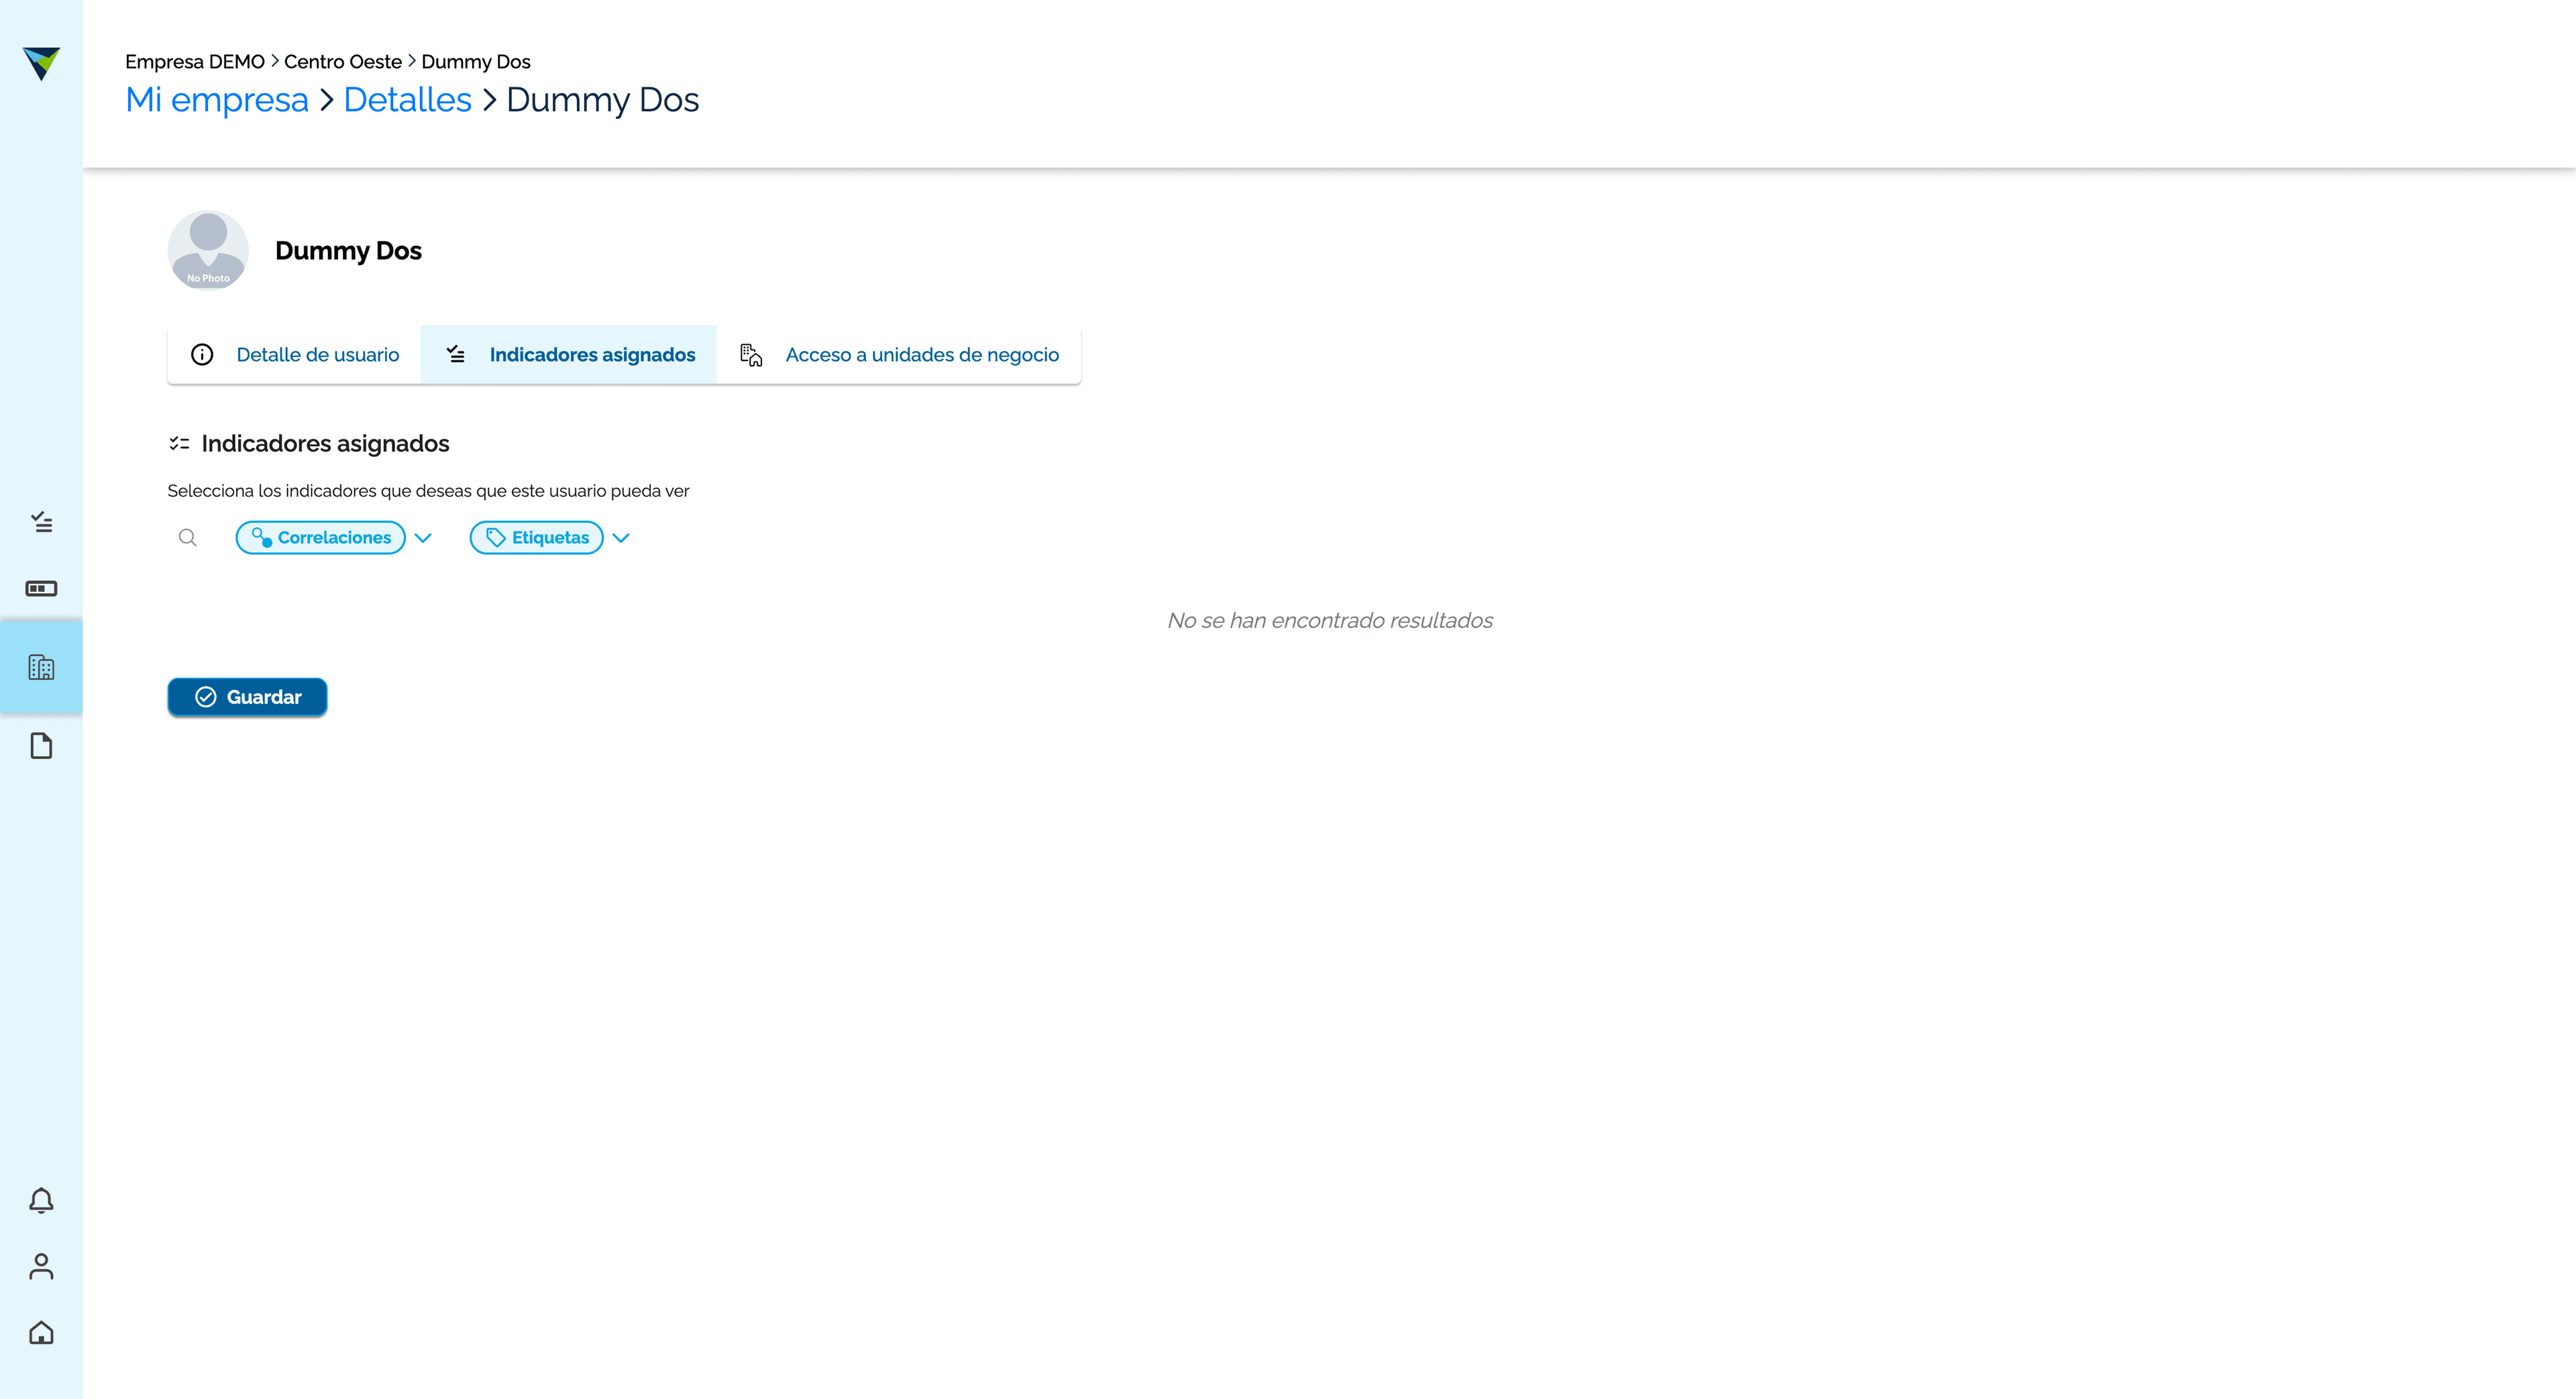The image size is (2576, 1399).
Task: Click the 'Selecciona los indicadores' instruction text
Action: tap(428, 491)
